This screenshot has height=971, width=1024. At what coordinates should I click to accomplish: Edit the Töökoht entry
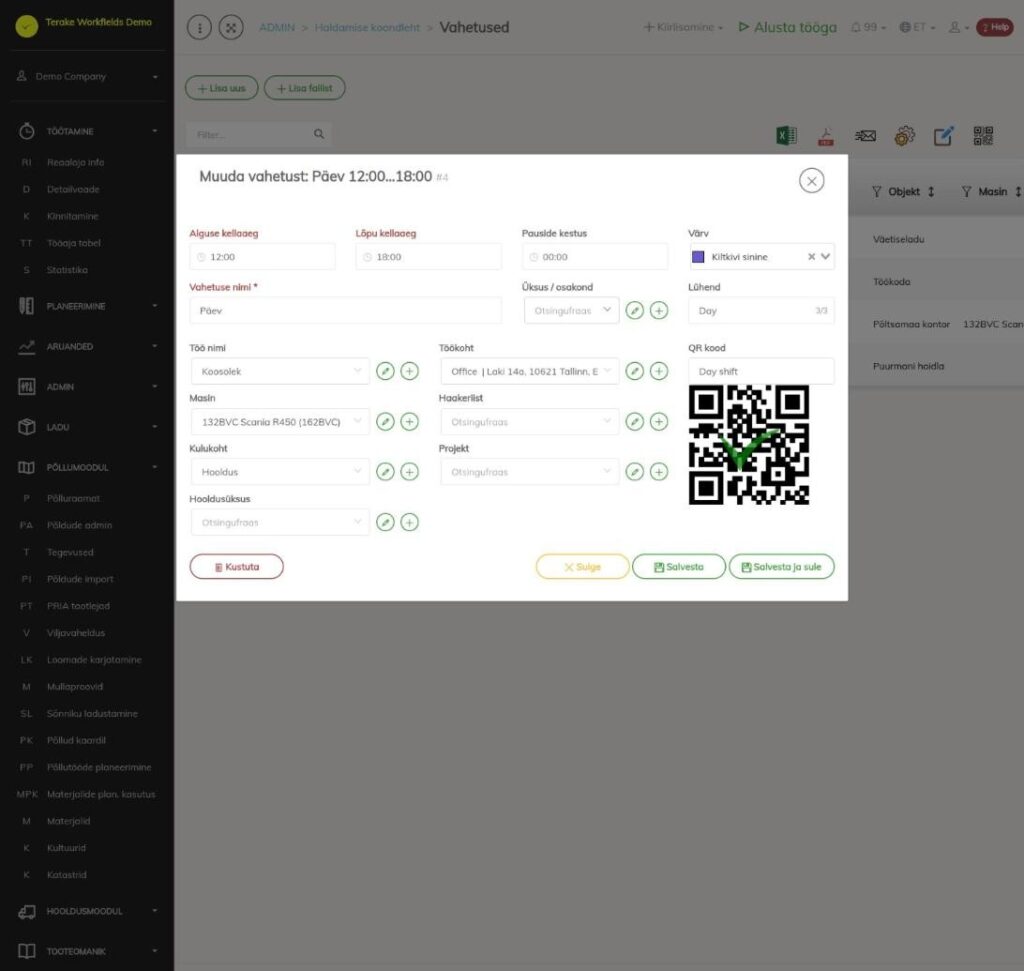[x=635, y=372]
